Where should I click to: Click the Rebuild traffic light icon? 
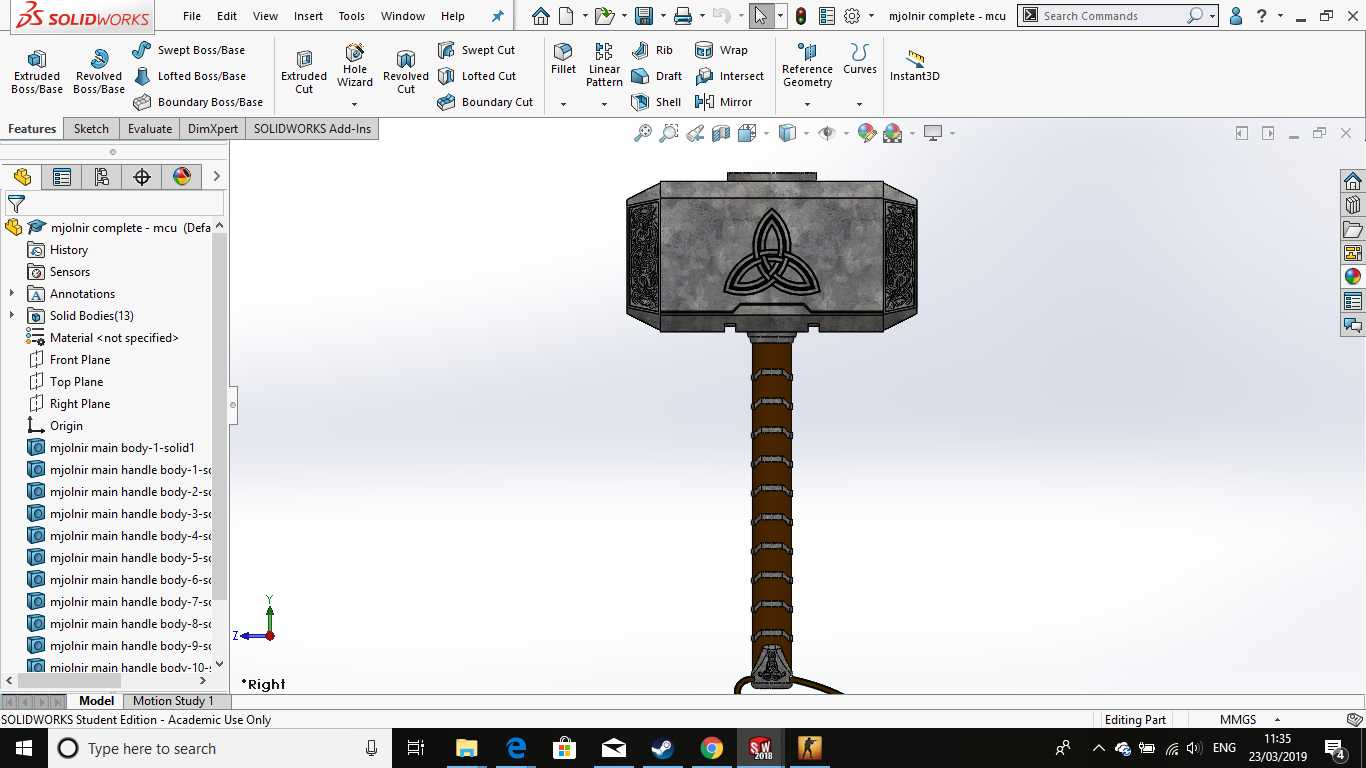pos(801,16)
